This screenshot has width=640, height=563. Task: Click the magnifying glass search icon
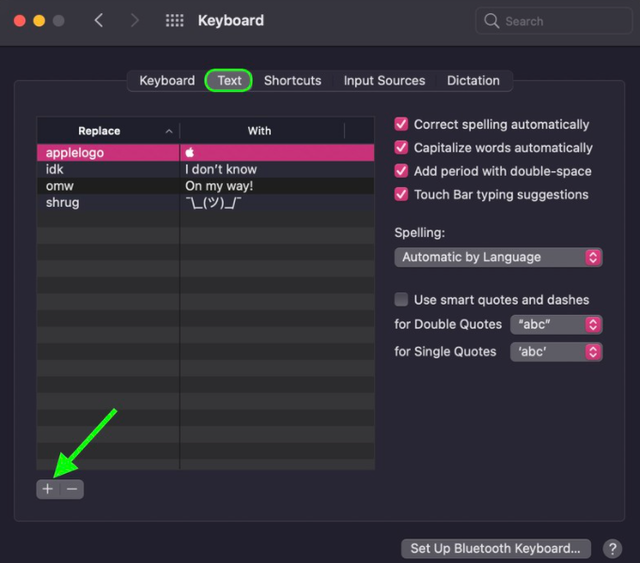pyautogui.click(x=491, y=21)
